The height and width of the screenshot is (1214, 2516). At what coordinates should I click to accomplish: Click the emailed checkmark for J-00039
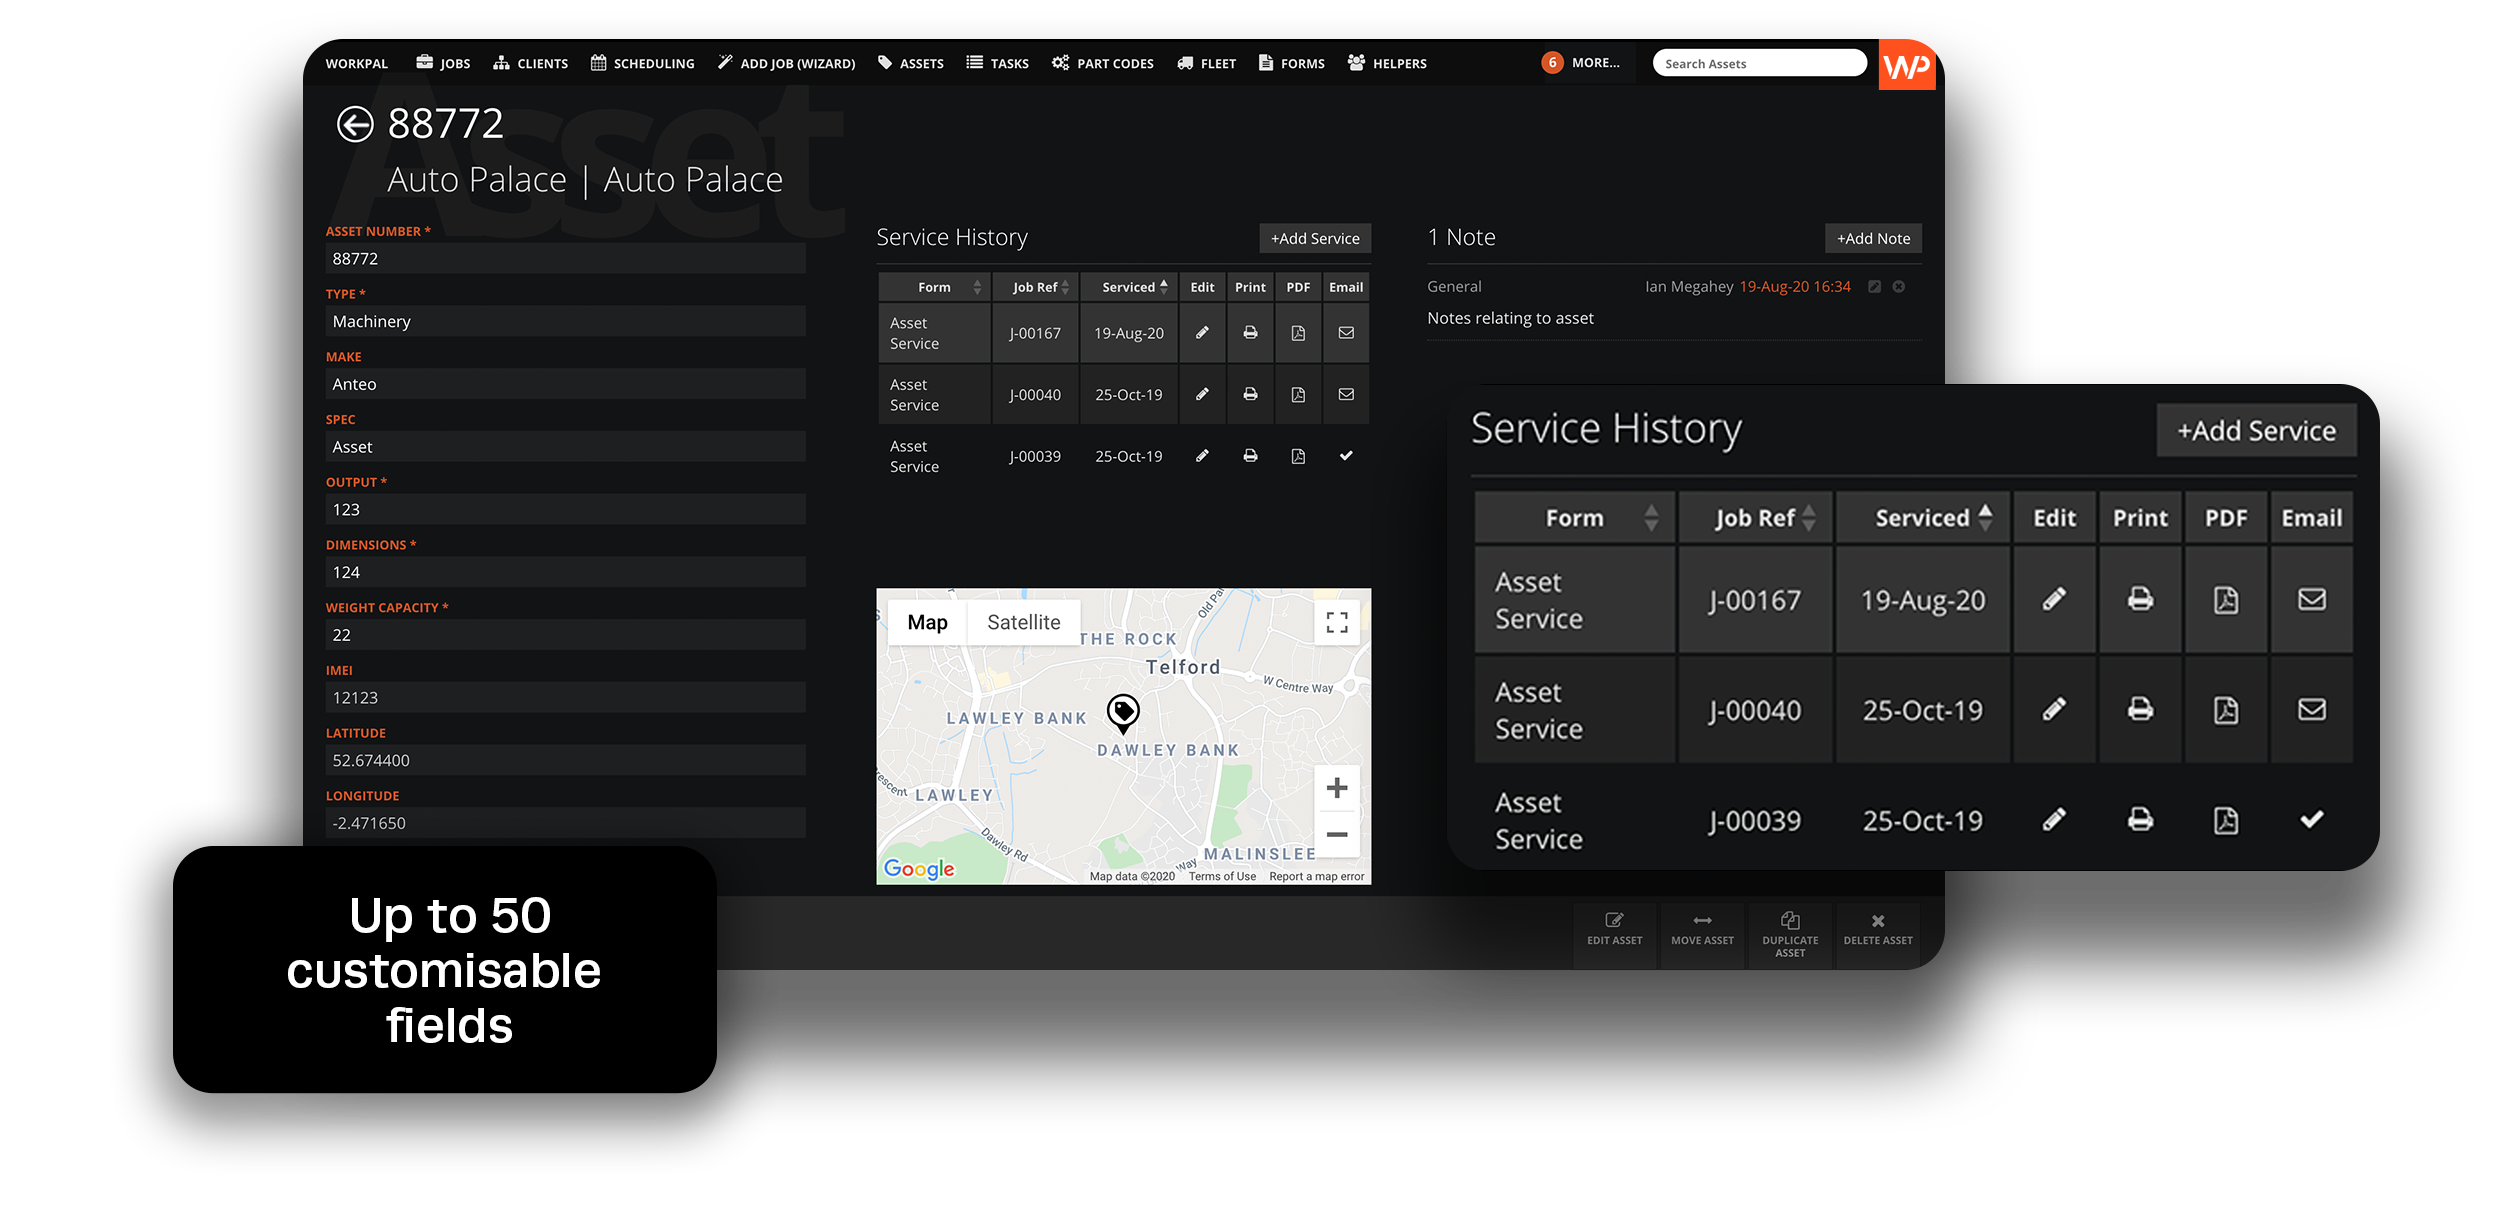point(1346,456)
